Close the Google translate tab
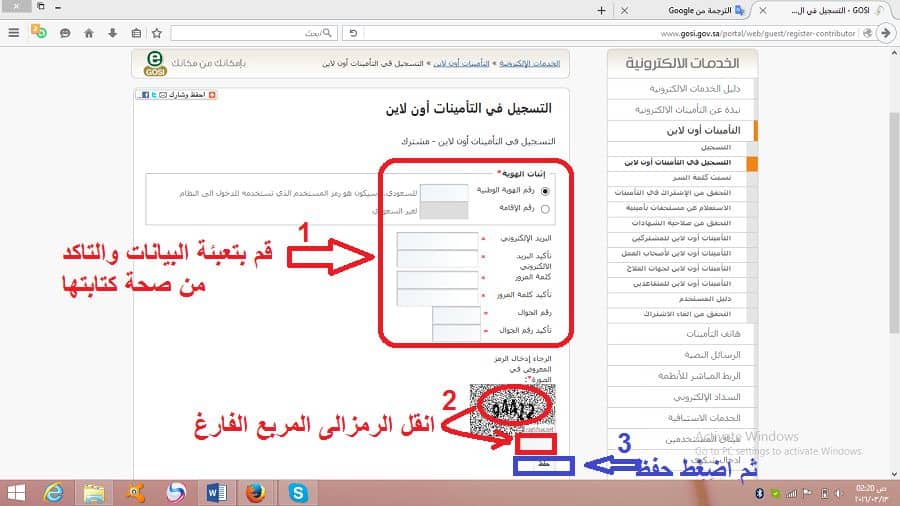The width and height of the screenshot is (900, 506). pyautogui.click(x=624, y=10)
